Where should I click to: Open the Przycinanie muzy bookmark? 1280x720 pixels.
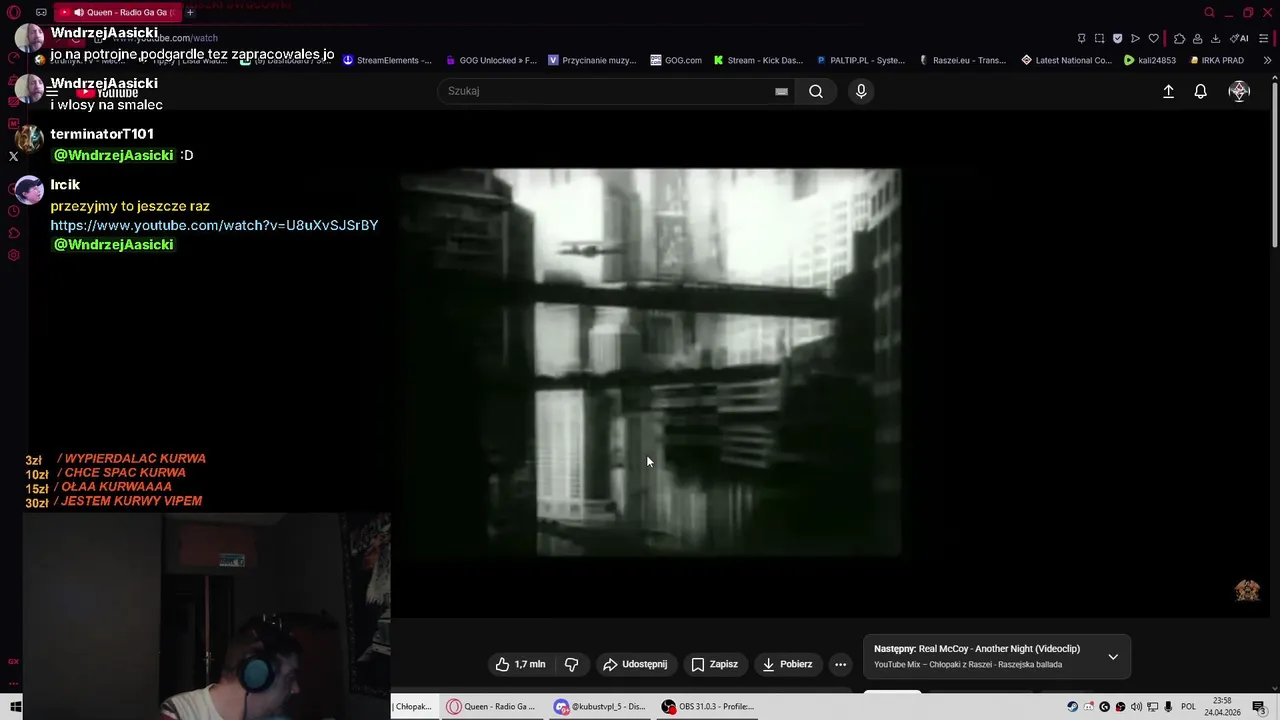pyautogui.click(x=592, y=60)
